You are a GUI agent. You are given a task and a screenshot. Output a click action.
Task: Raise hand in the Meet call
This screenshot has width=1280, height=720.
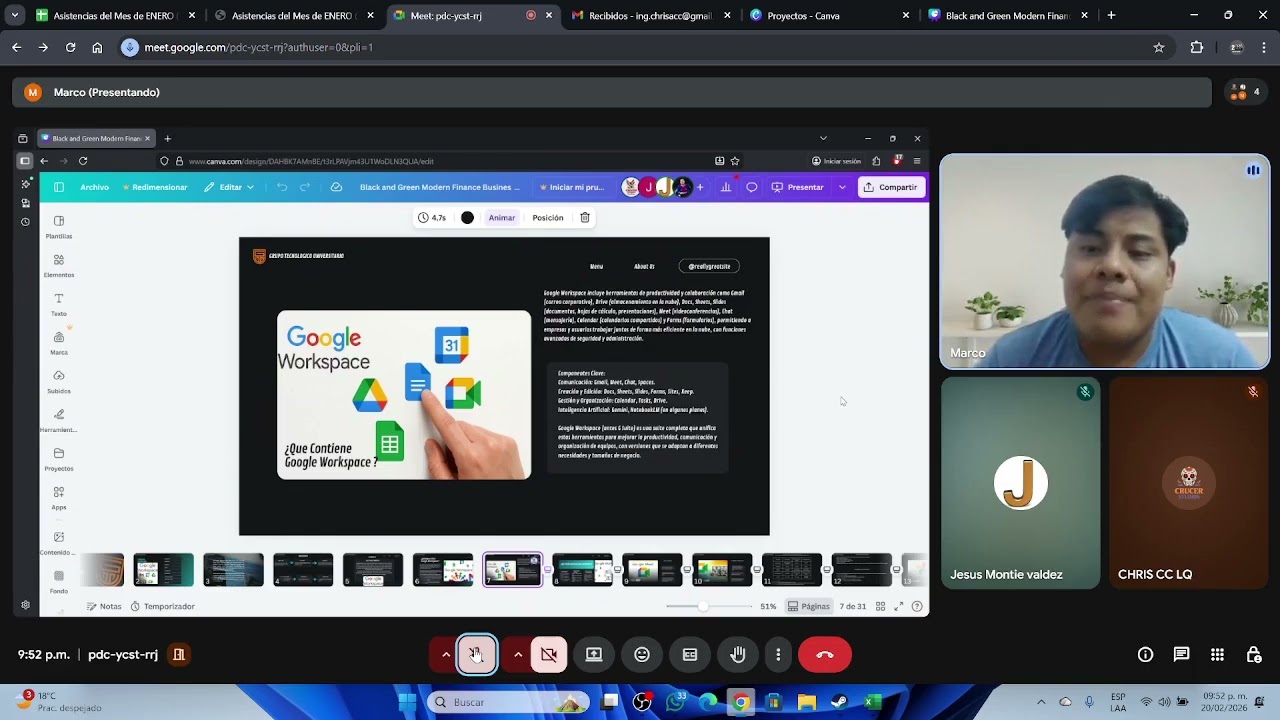738,654
